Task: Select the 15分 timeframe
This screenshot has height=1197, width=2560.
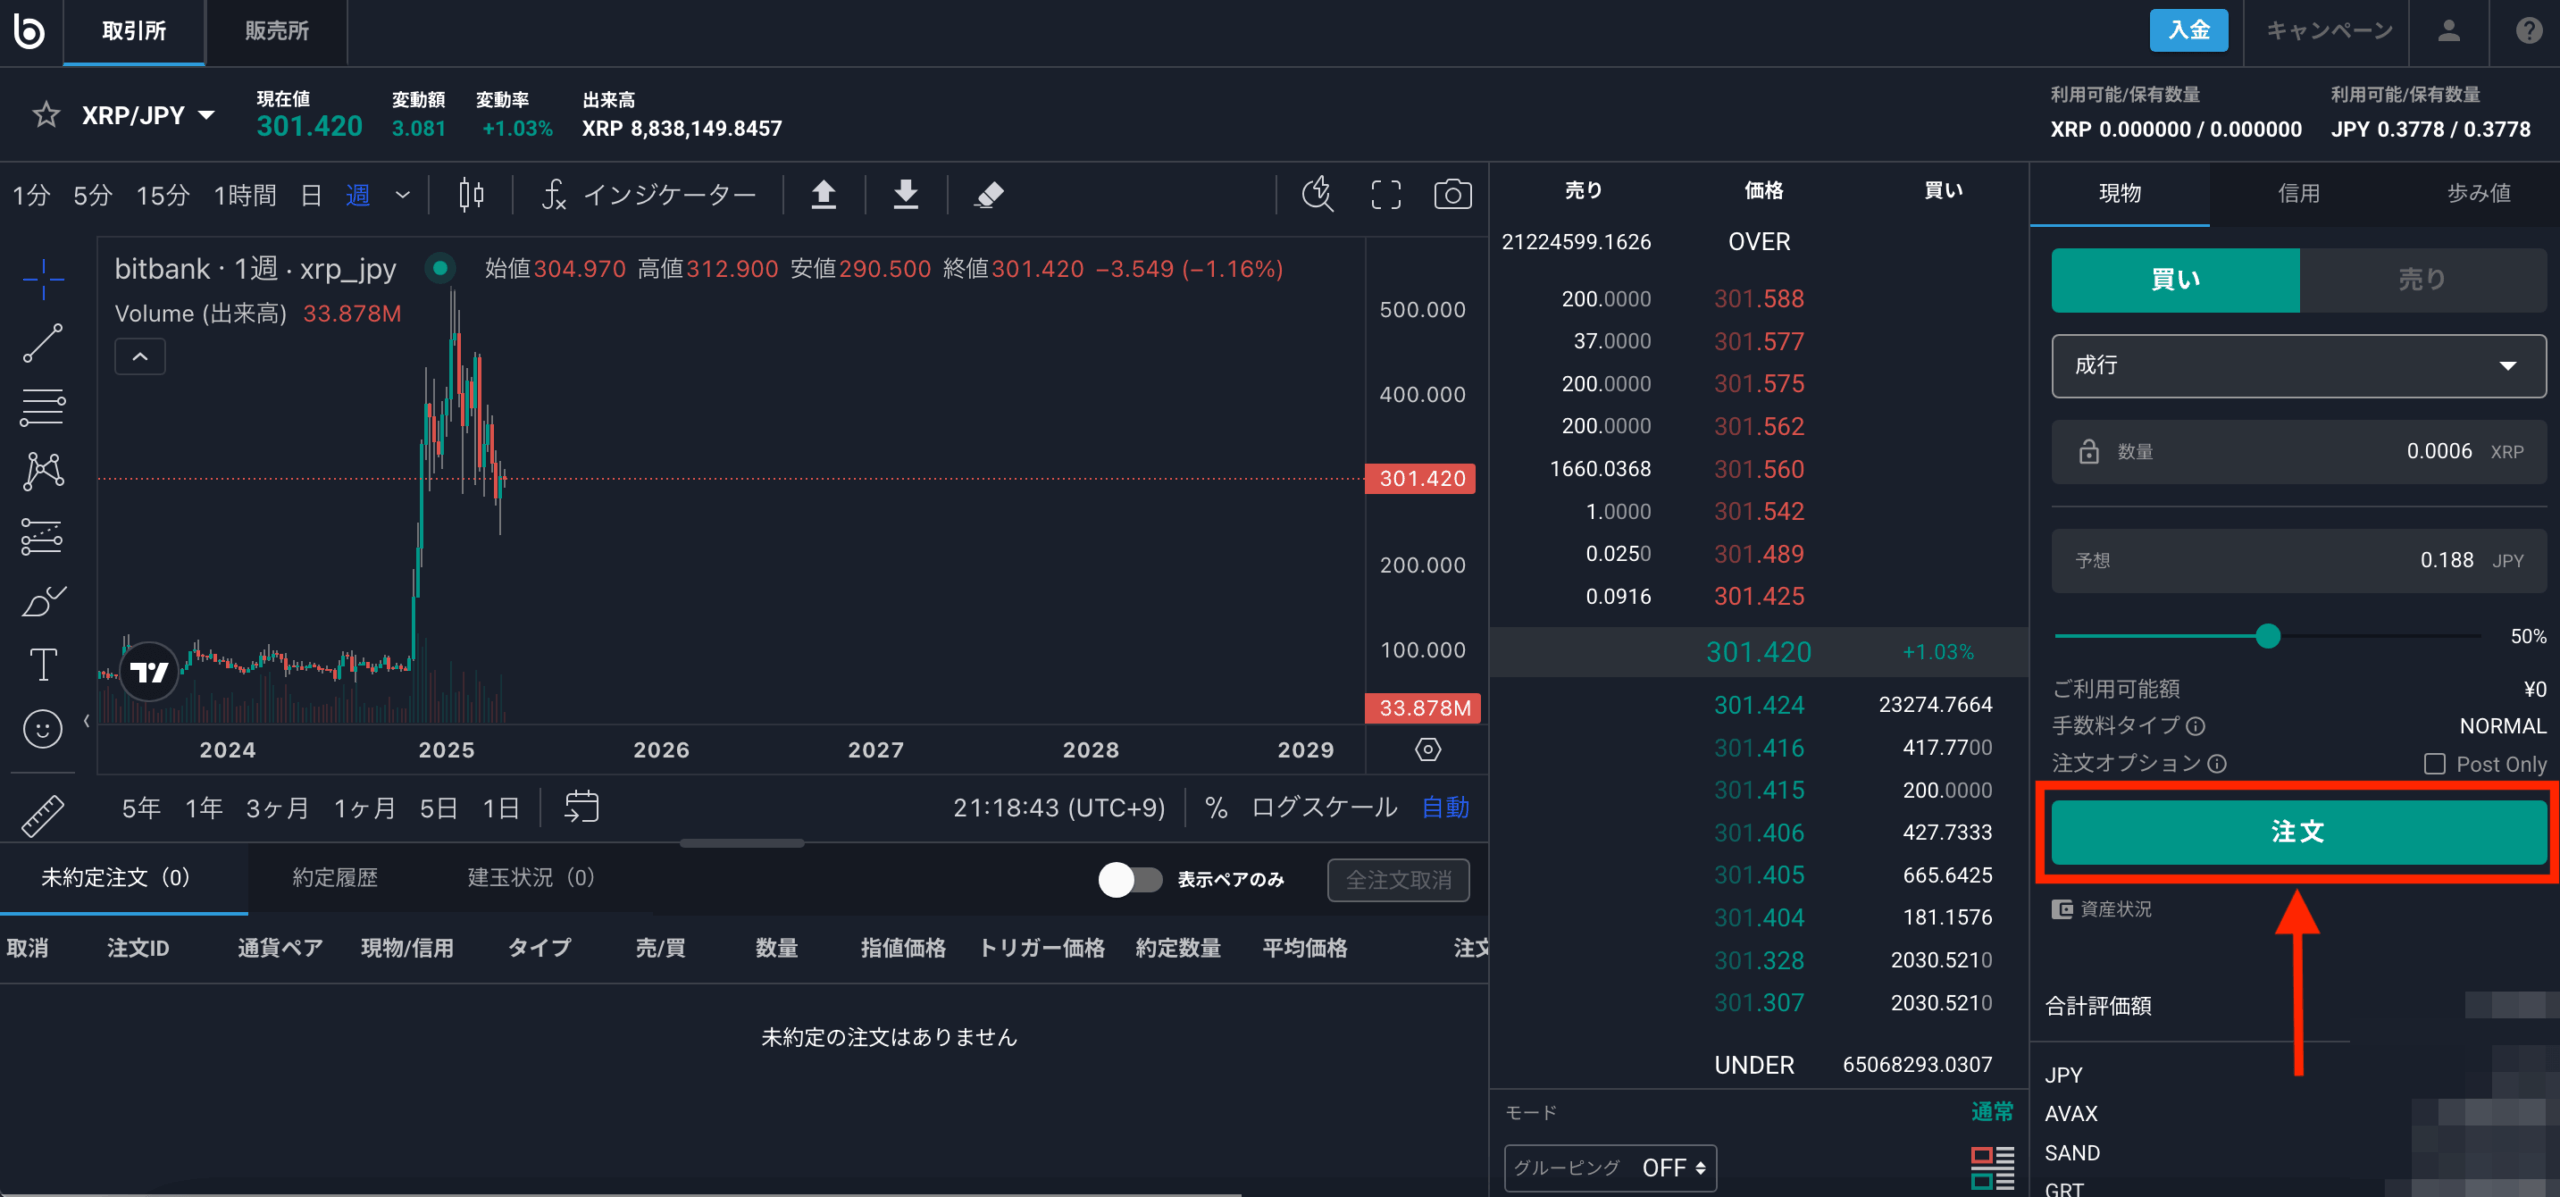Action: [x=162, y=195]
